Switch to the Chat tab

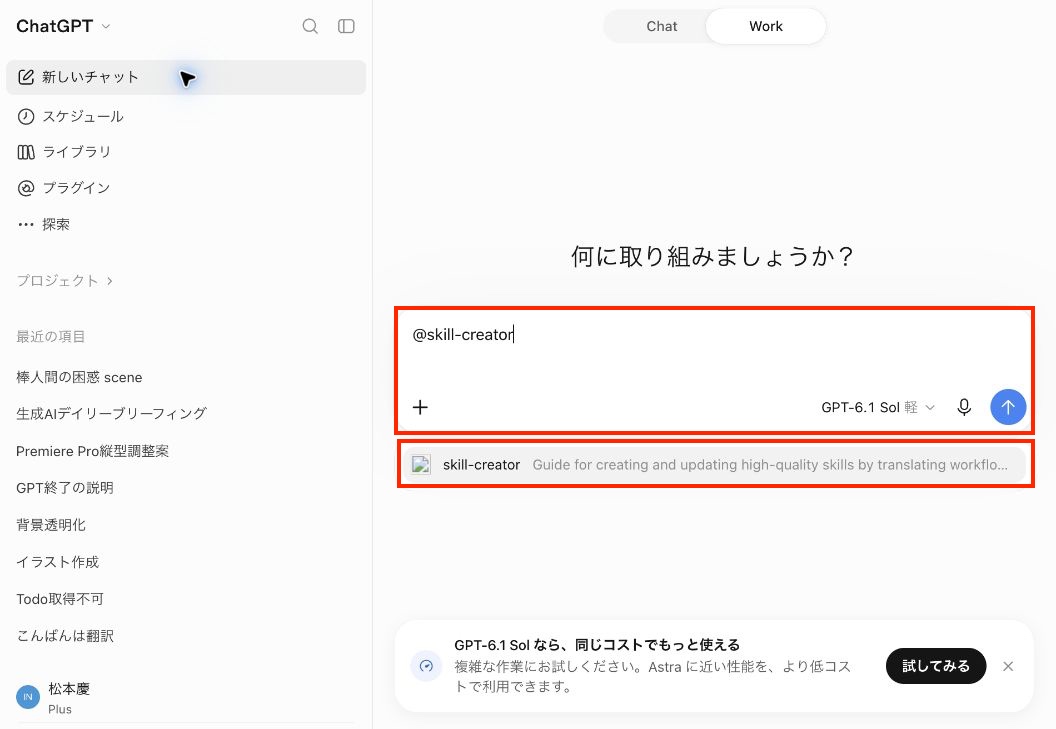[x=661, y=26]
